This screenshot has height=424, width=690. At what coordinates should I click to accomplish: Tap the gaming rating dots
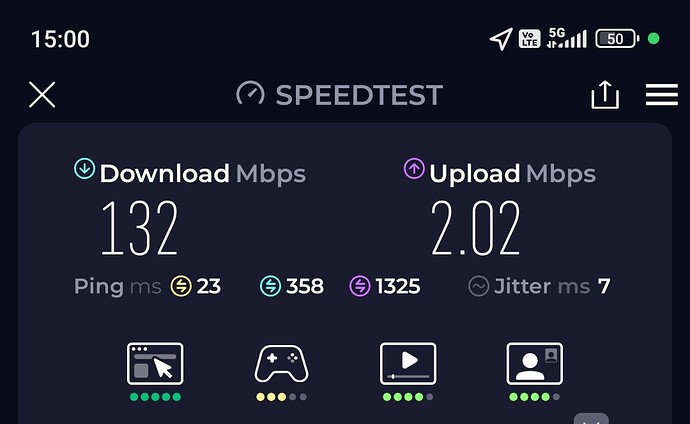tap(282, 397)
